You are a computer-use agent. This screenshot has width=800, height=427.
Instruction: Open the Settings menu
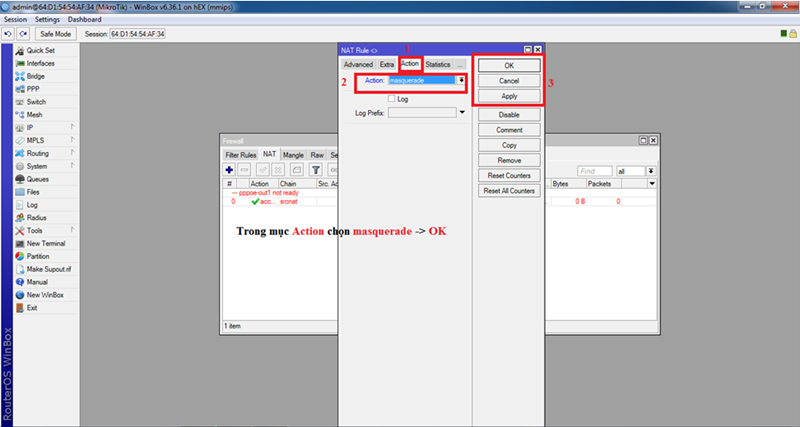tap(47, 20)
